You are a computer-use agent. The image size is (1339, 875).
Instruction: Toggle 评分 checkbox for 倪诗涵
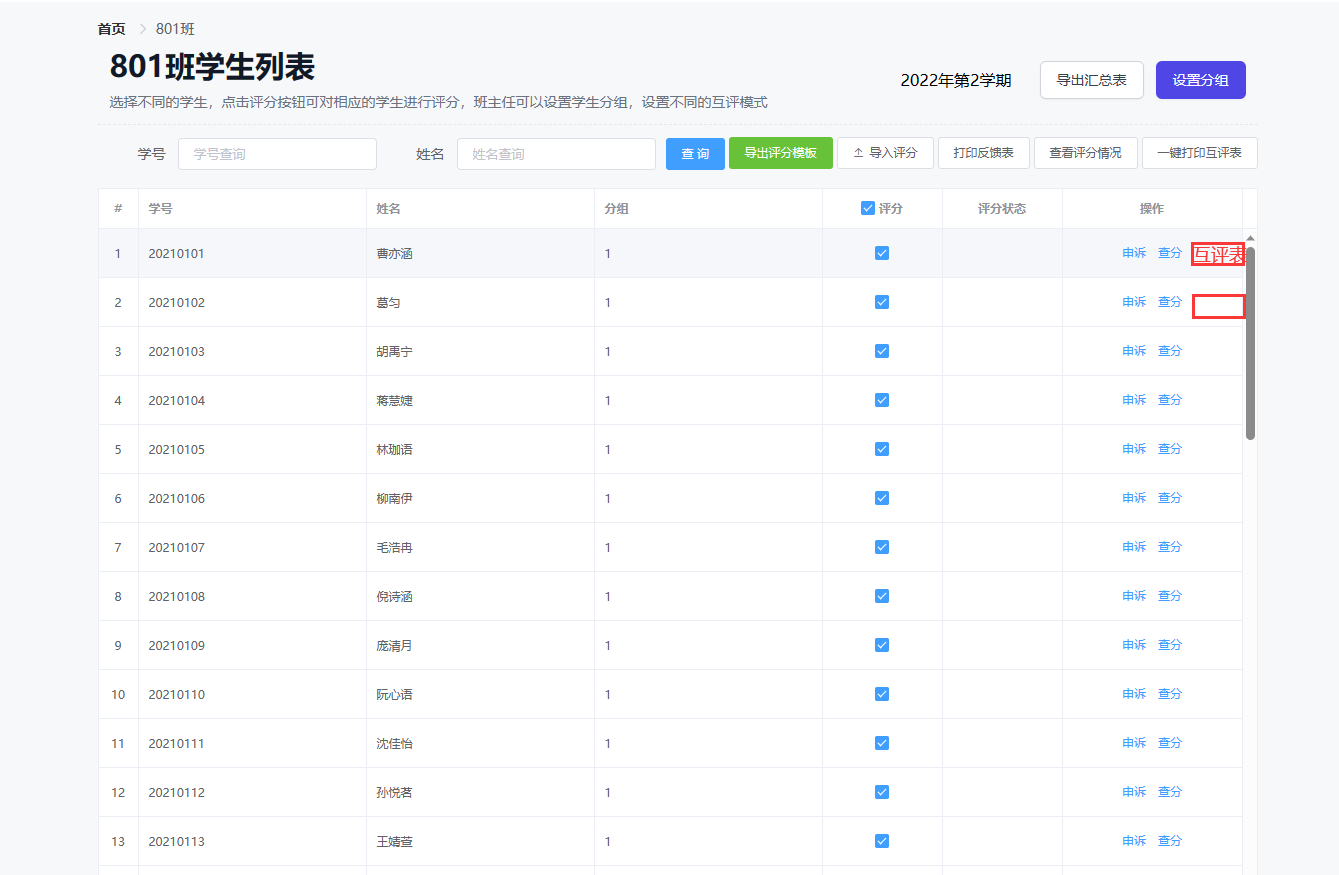(882, 596)
